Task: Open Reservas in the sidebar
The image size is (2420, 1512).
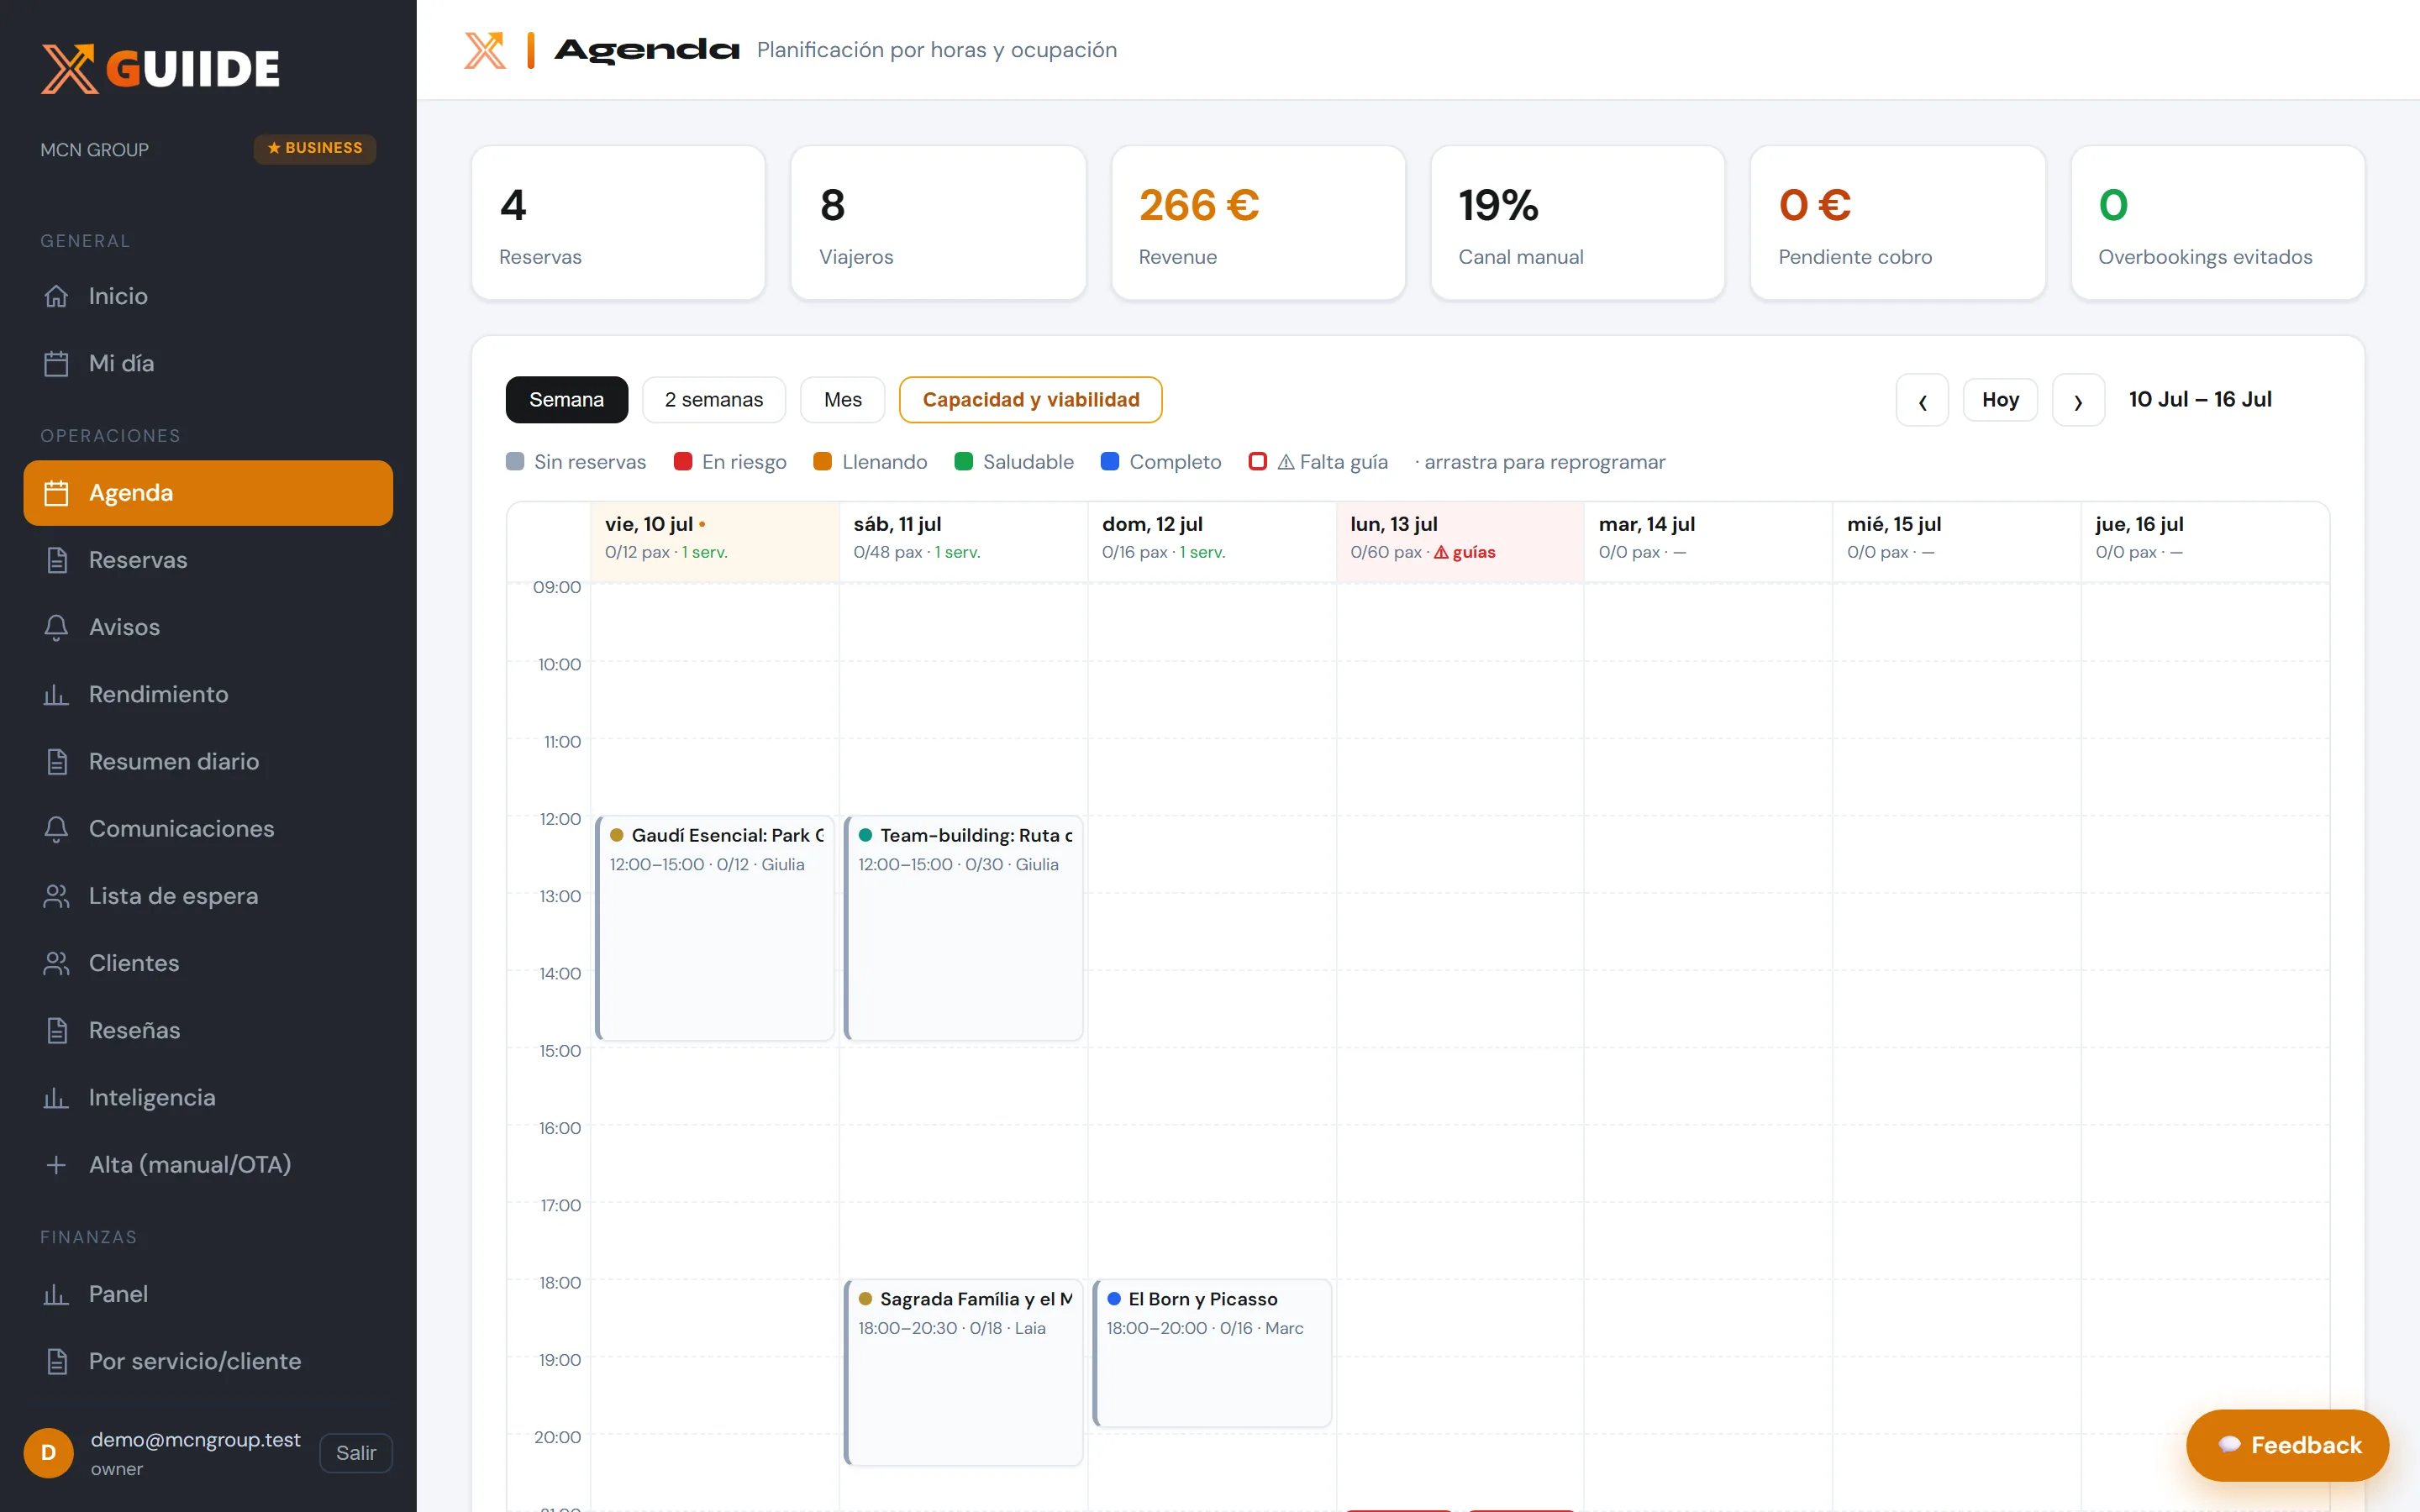Action: pyautogui.click(x=208, y=560)
